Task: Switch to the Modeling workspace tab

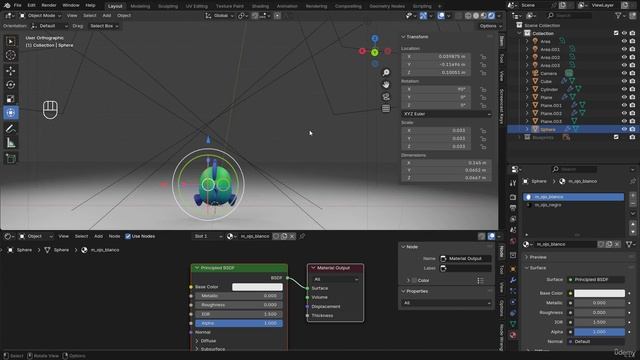Action: click(140, 6)
